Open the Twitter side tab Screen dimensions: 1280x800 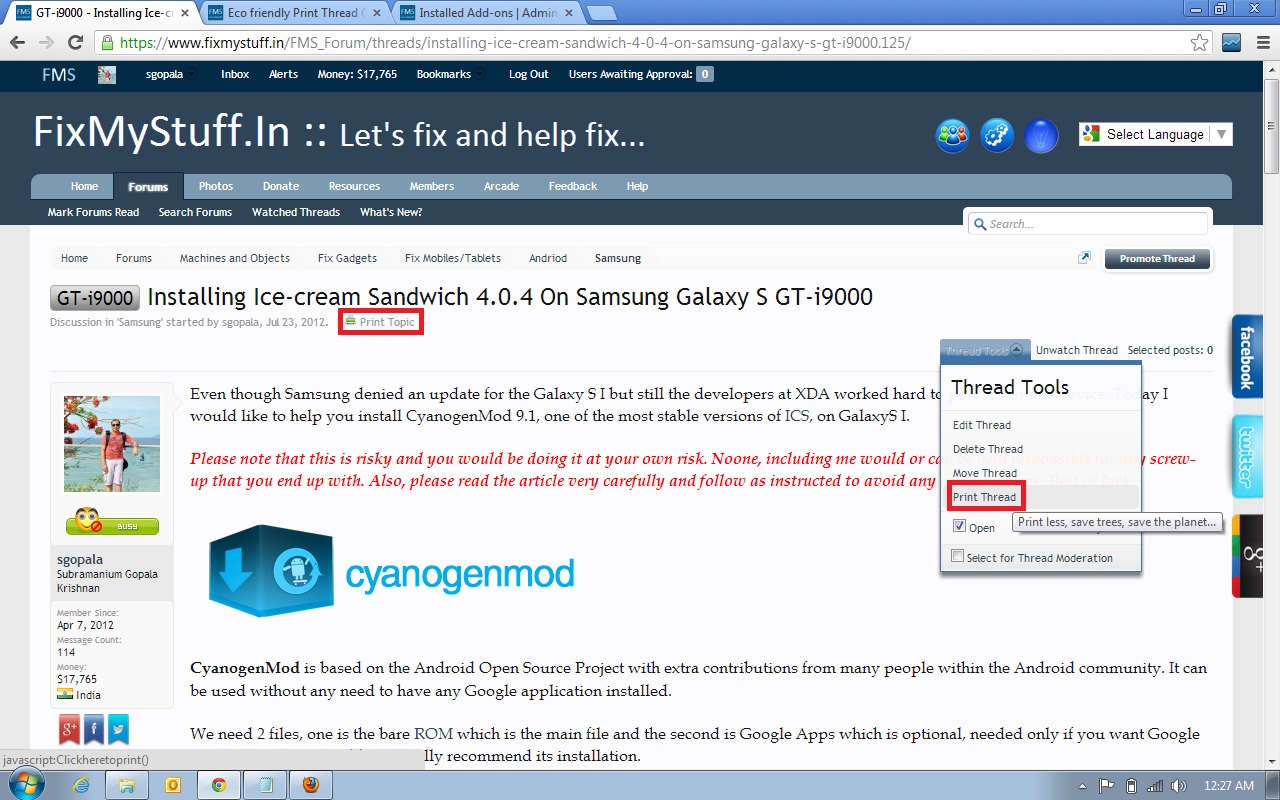1247,457
